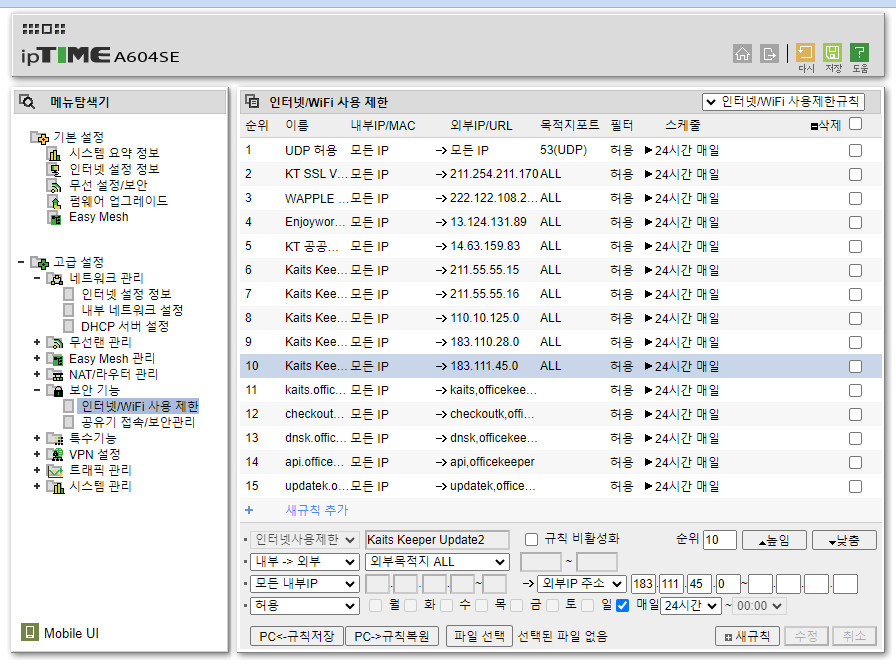896x666 pixels.
Task: Check the delete box for KT 공공 rule 5
Action: [x=855, y=246]
